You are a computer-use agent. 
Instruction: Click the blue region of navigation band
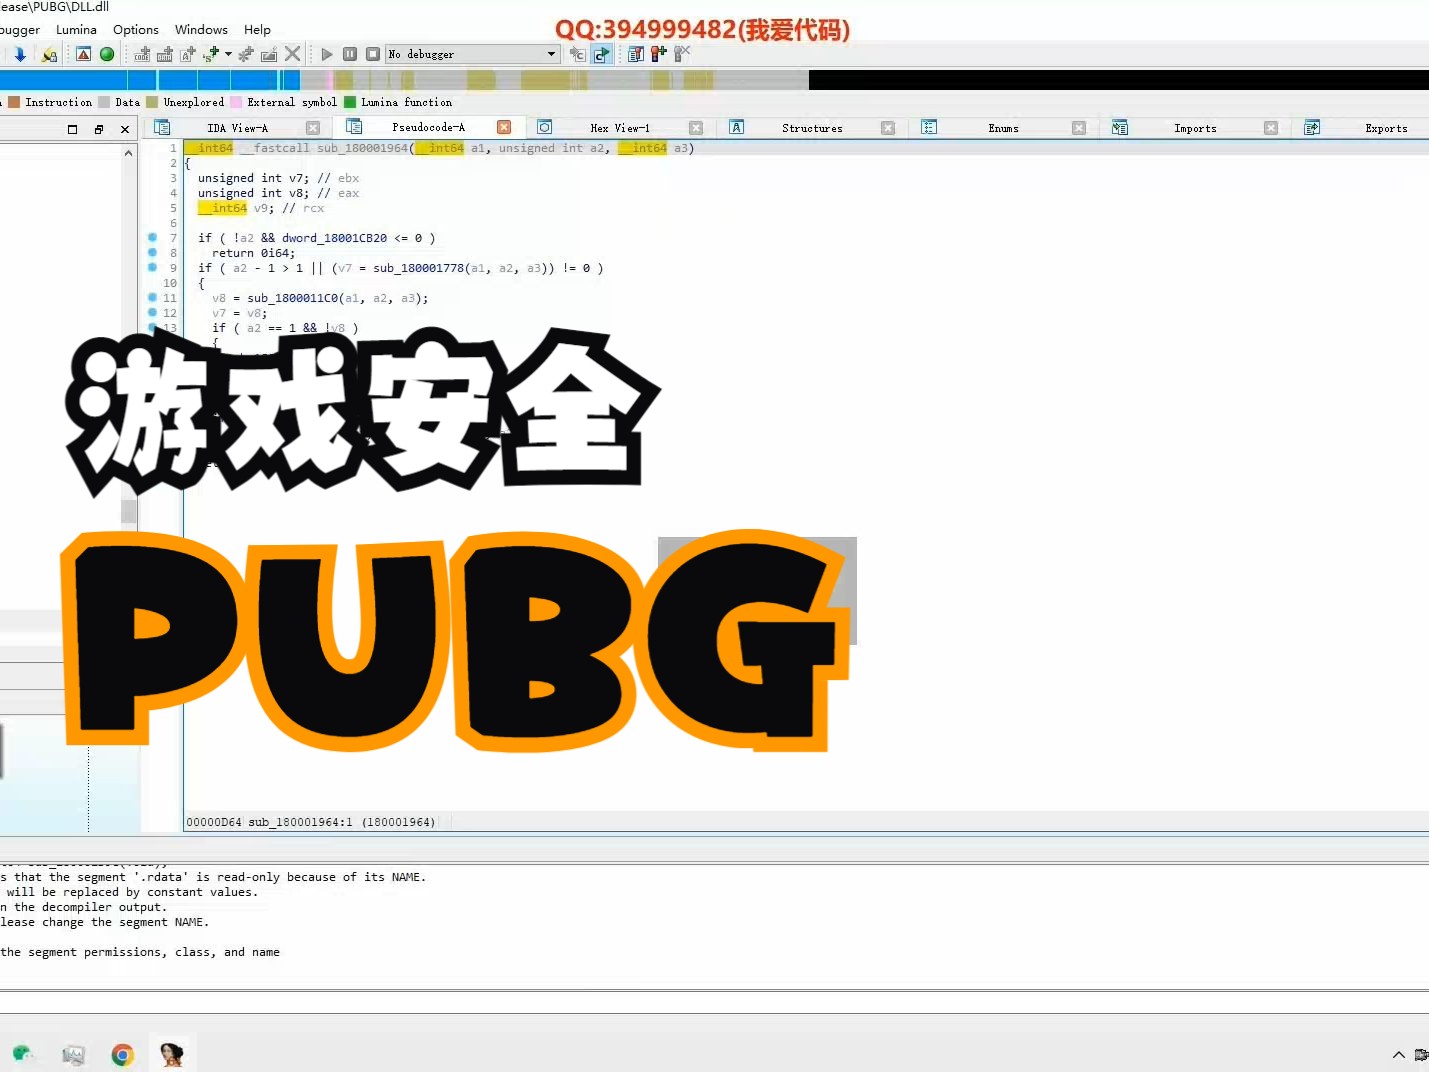pos(150,80)
